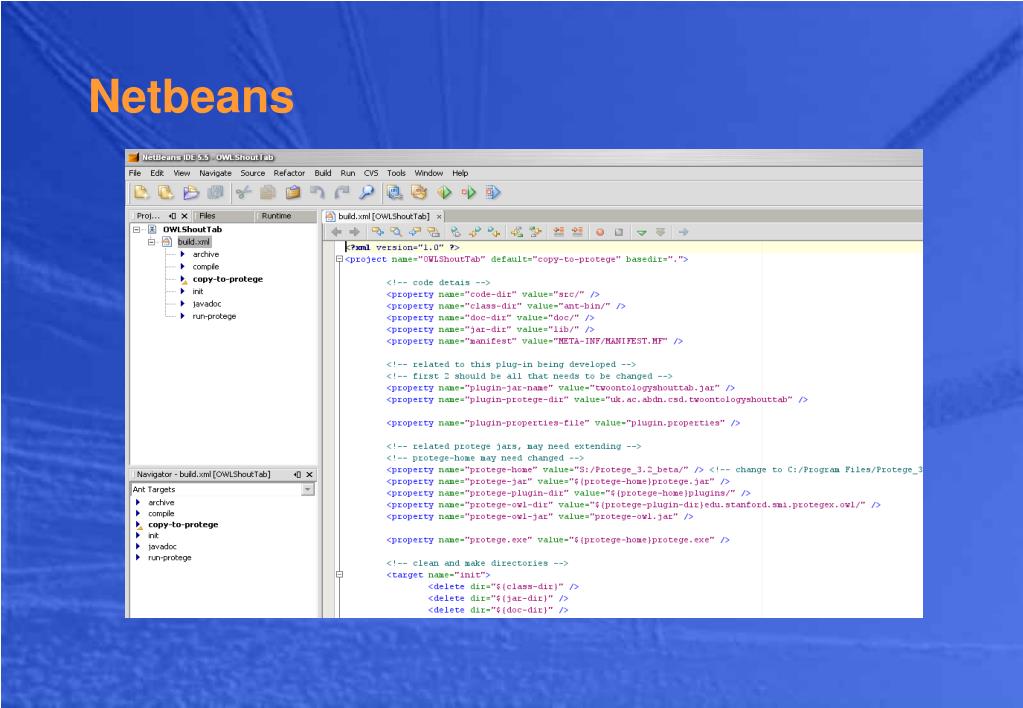The image size is (1023, 708).
Task: Click the editor Back arrow icon
Action: coord(337,232)
